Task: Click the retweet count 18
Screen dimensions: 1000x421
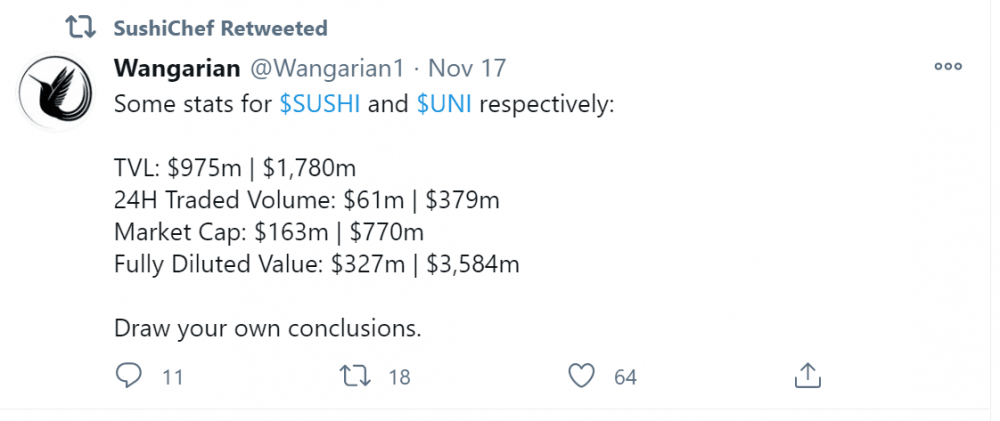Action: 399,377
